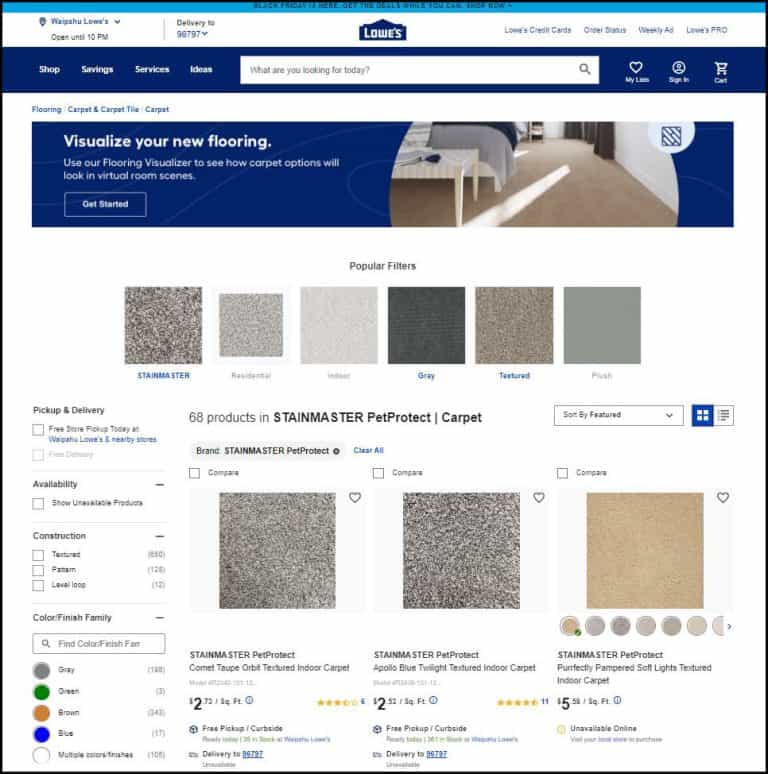Open the Savings menu
This screenshot has width=768, height=774.
pyautogui.click(x=97, y=69)
